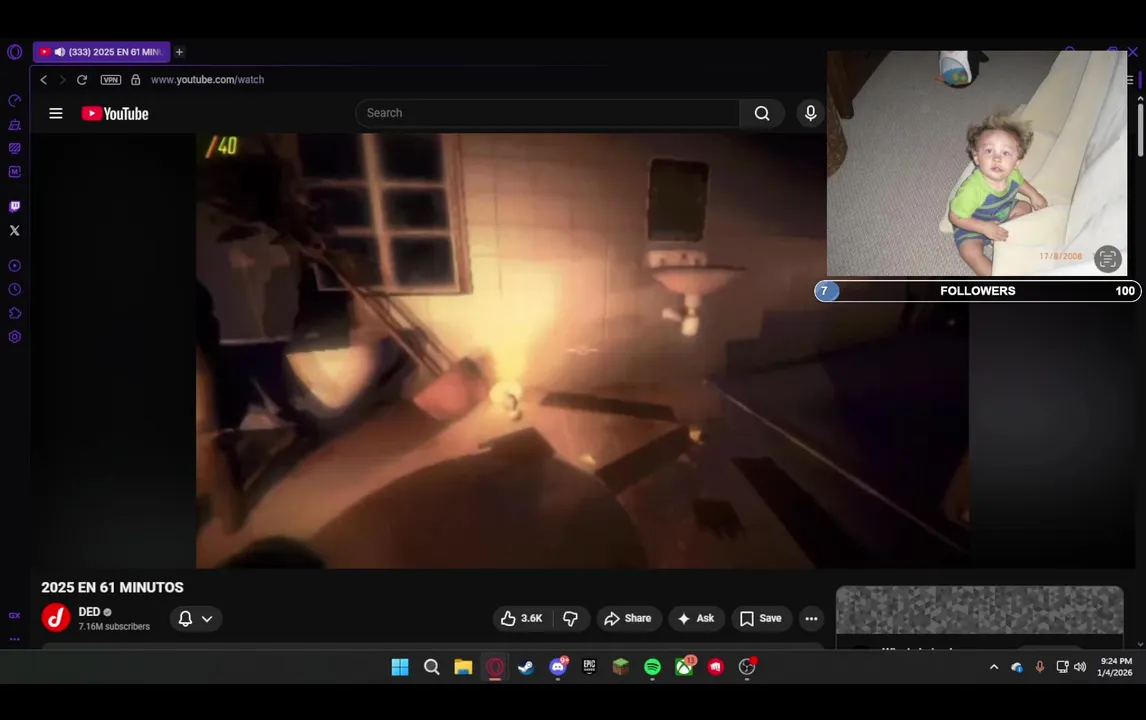The width and height of the screenshot is (1146, 720).
Task: Click the microphone tray indicator
Action: [x=1039, y=667]
